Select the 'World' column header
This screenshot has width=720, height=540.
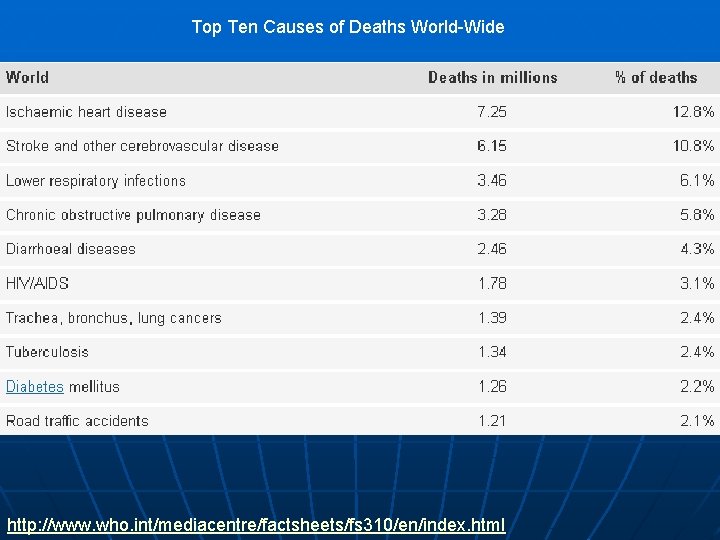[x=27, y=77]
